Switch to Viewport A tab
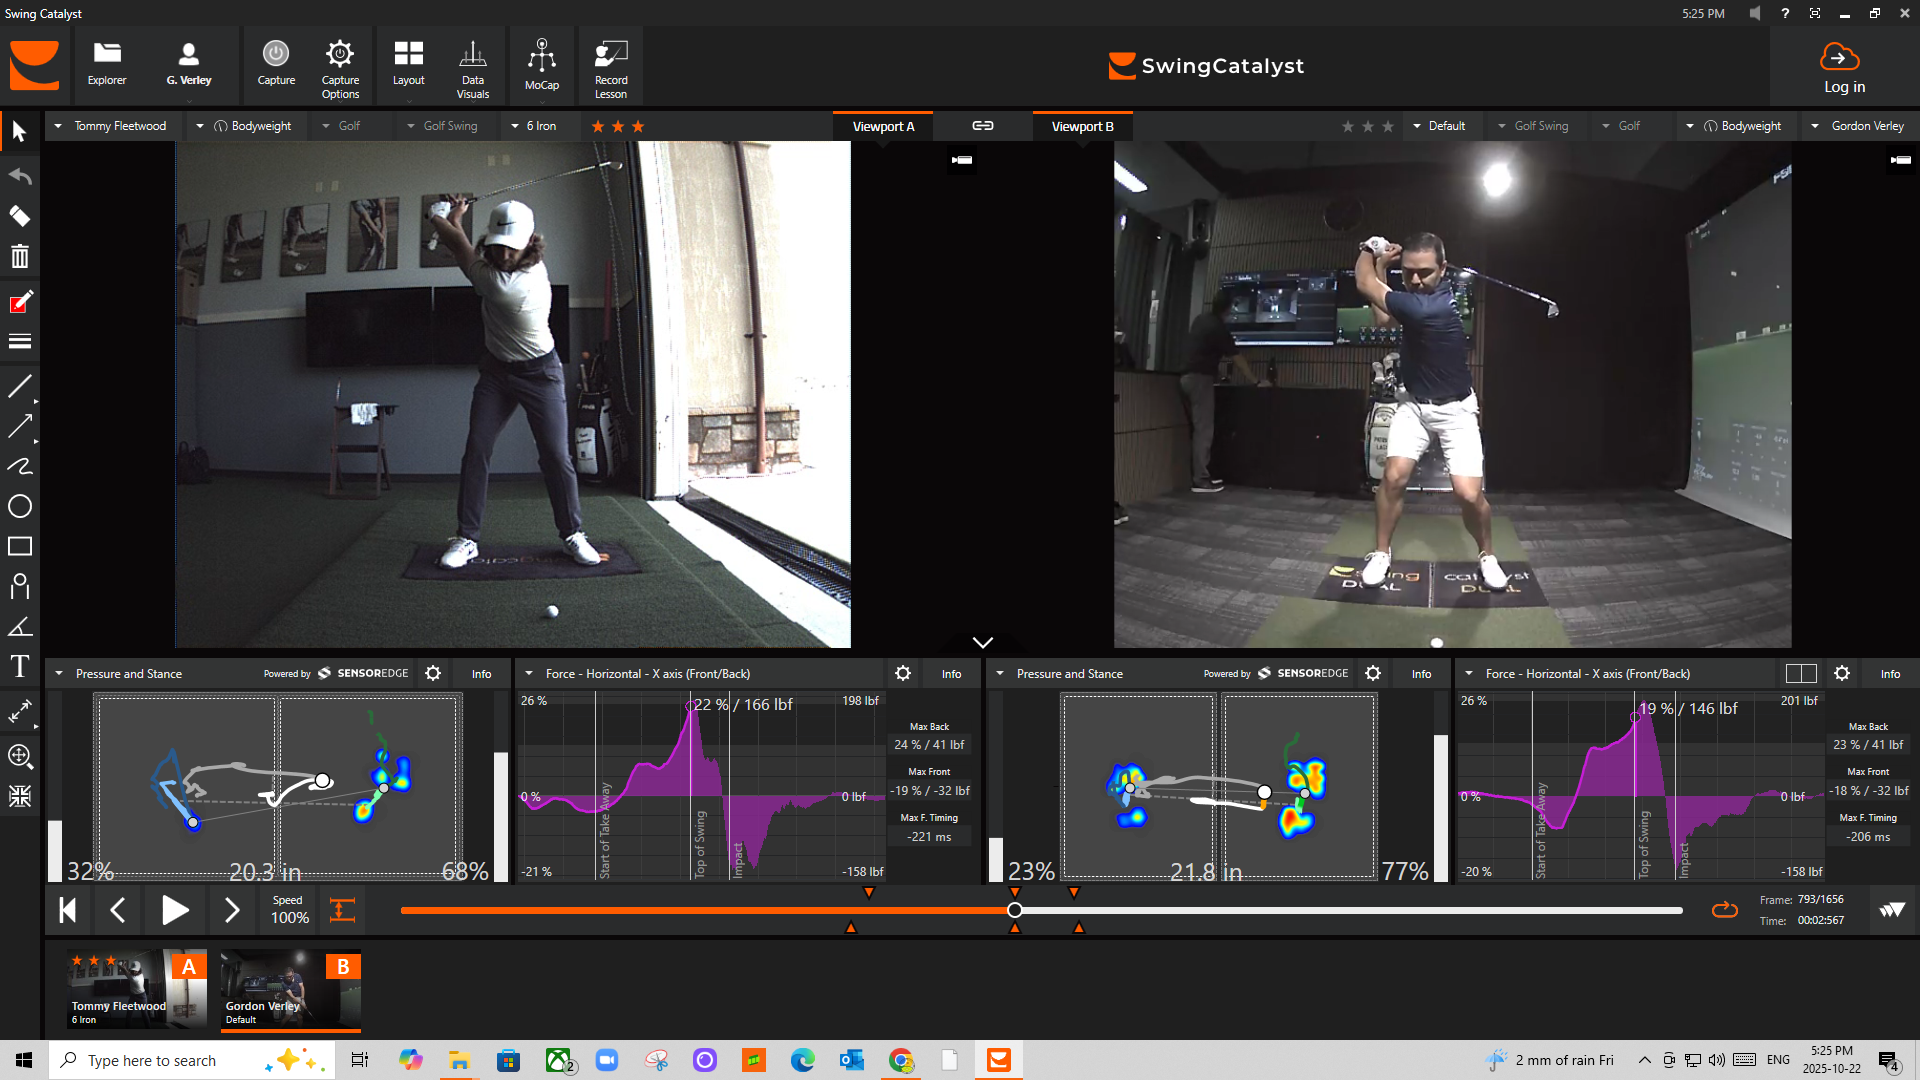 point(883,126)
